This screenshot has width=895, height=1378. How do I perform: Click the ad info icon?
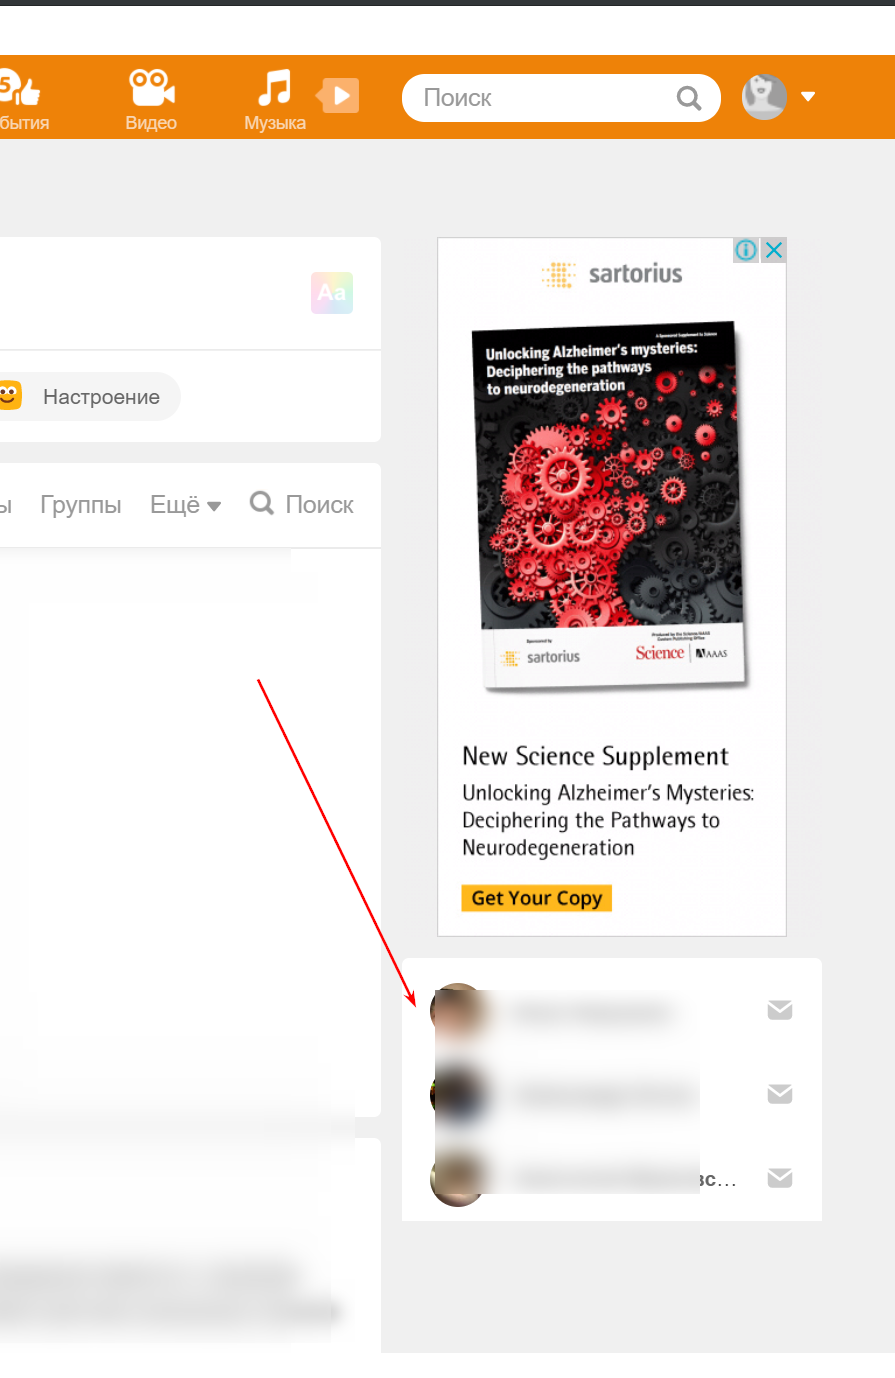click(x=746, y=250)
